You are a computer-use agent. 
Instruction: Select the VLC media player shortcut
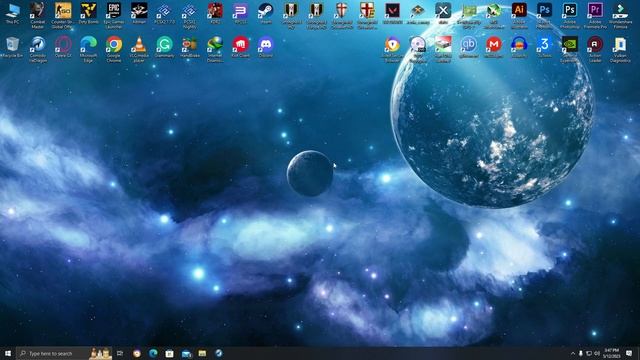coord(139,49)
